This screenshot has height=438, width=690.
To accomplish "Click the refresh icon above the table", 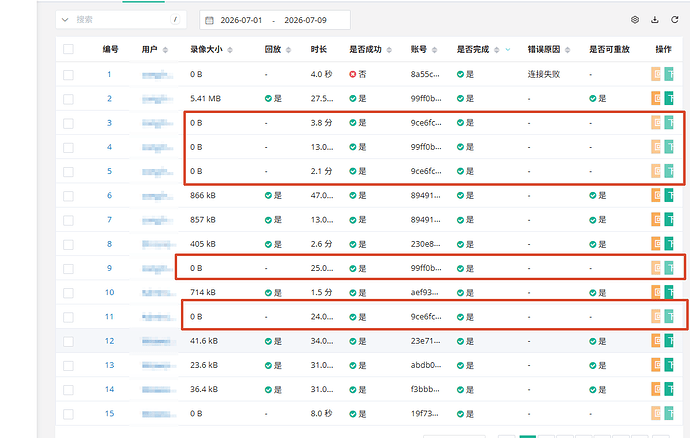I will click(x=674, y=19).
